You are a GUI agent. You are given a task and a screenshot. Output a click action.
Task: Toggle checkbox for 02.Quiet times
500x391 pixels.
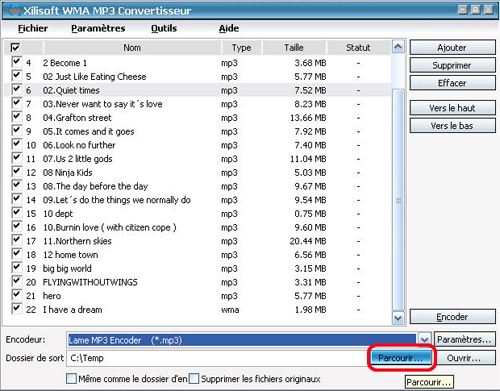coord(16,89)
